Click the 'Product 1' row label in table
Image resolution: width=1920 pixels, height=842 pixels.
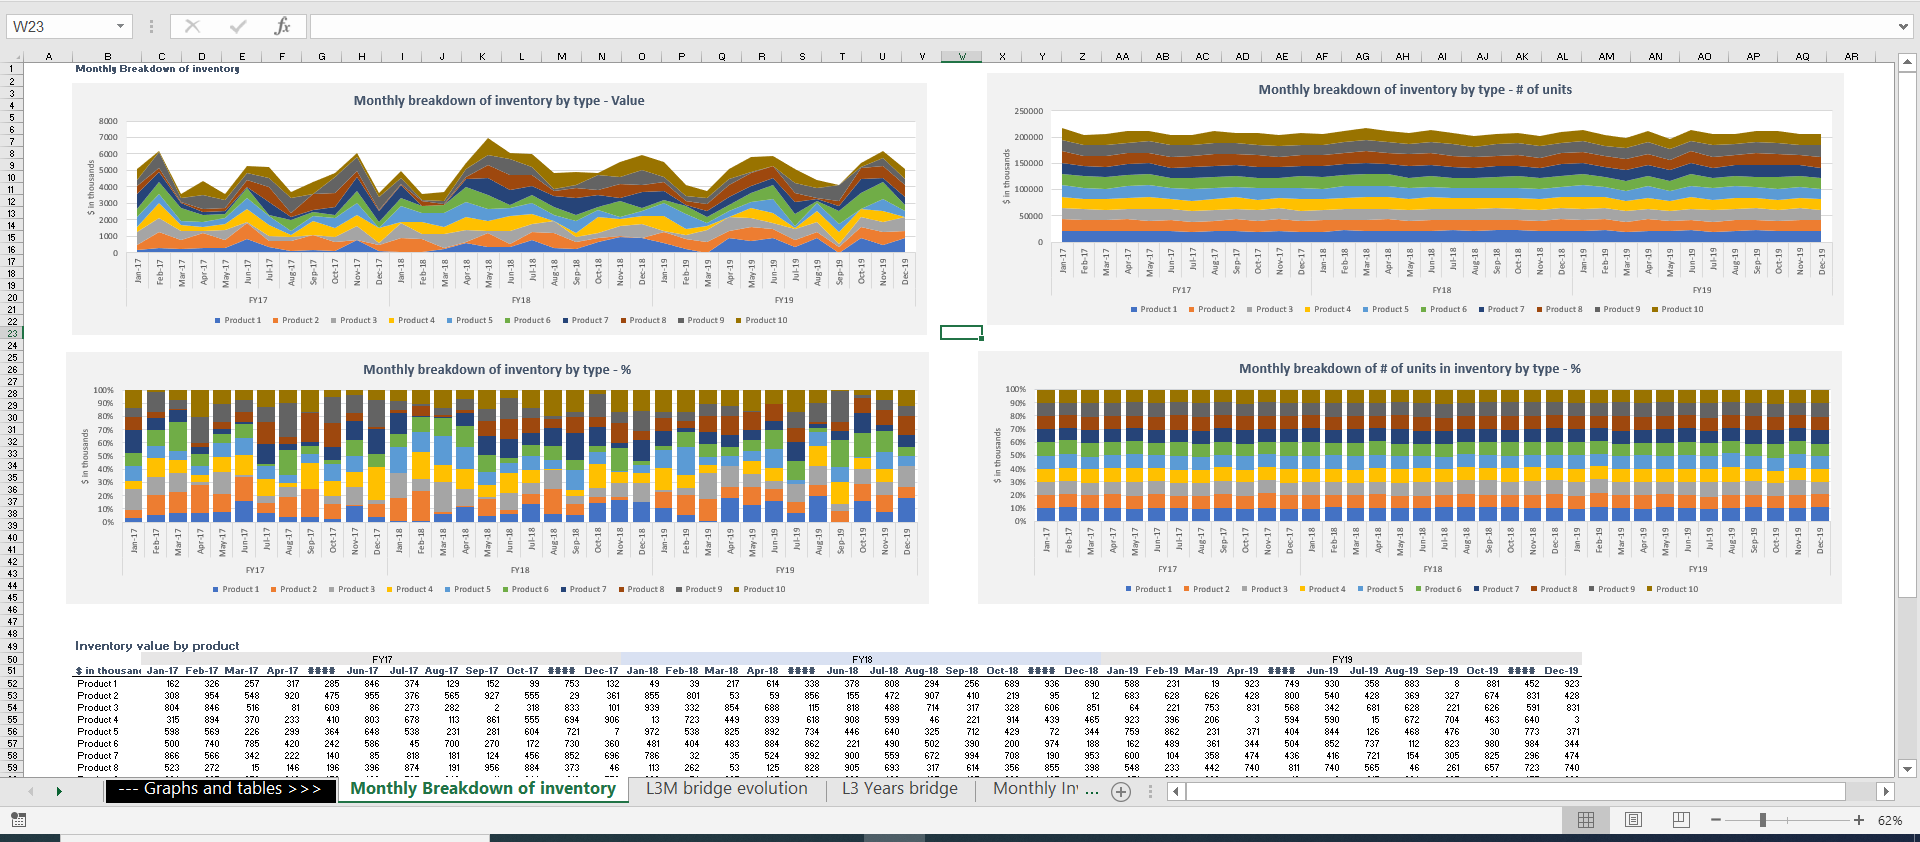pyautogui.click(x=97, y=684)
